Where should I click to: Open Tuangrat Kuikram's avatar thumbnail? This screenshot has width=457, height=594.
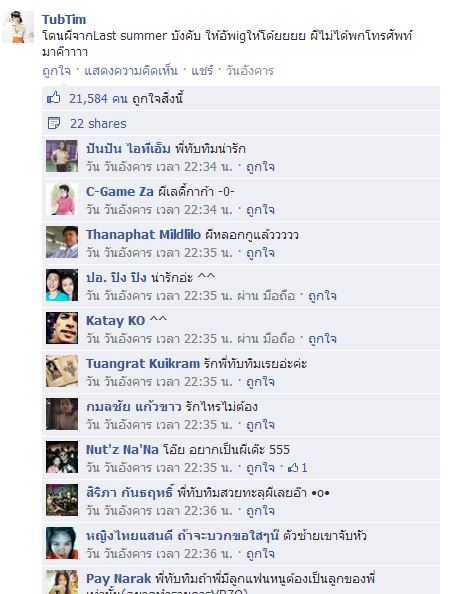[62, 371]
